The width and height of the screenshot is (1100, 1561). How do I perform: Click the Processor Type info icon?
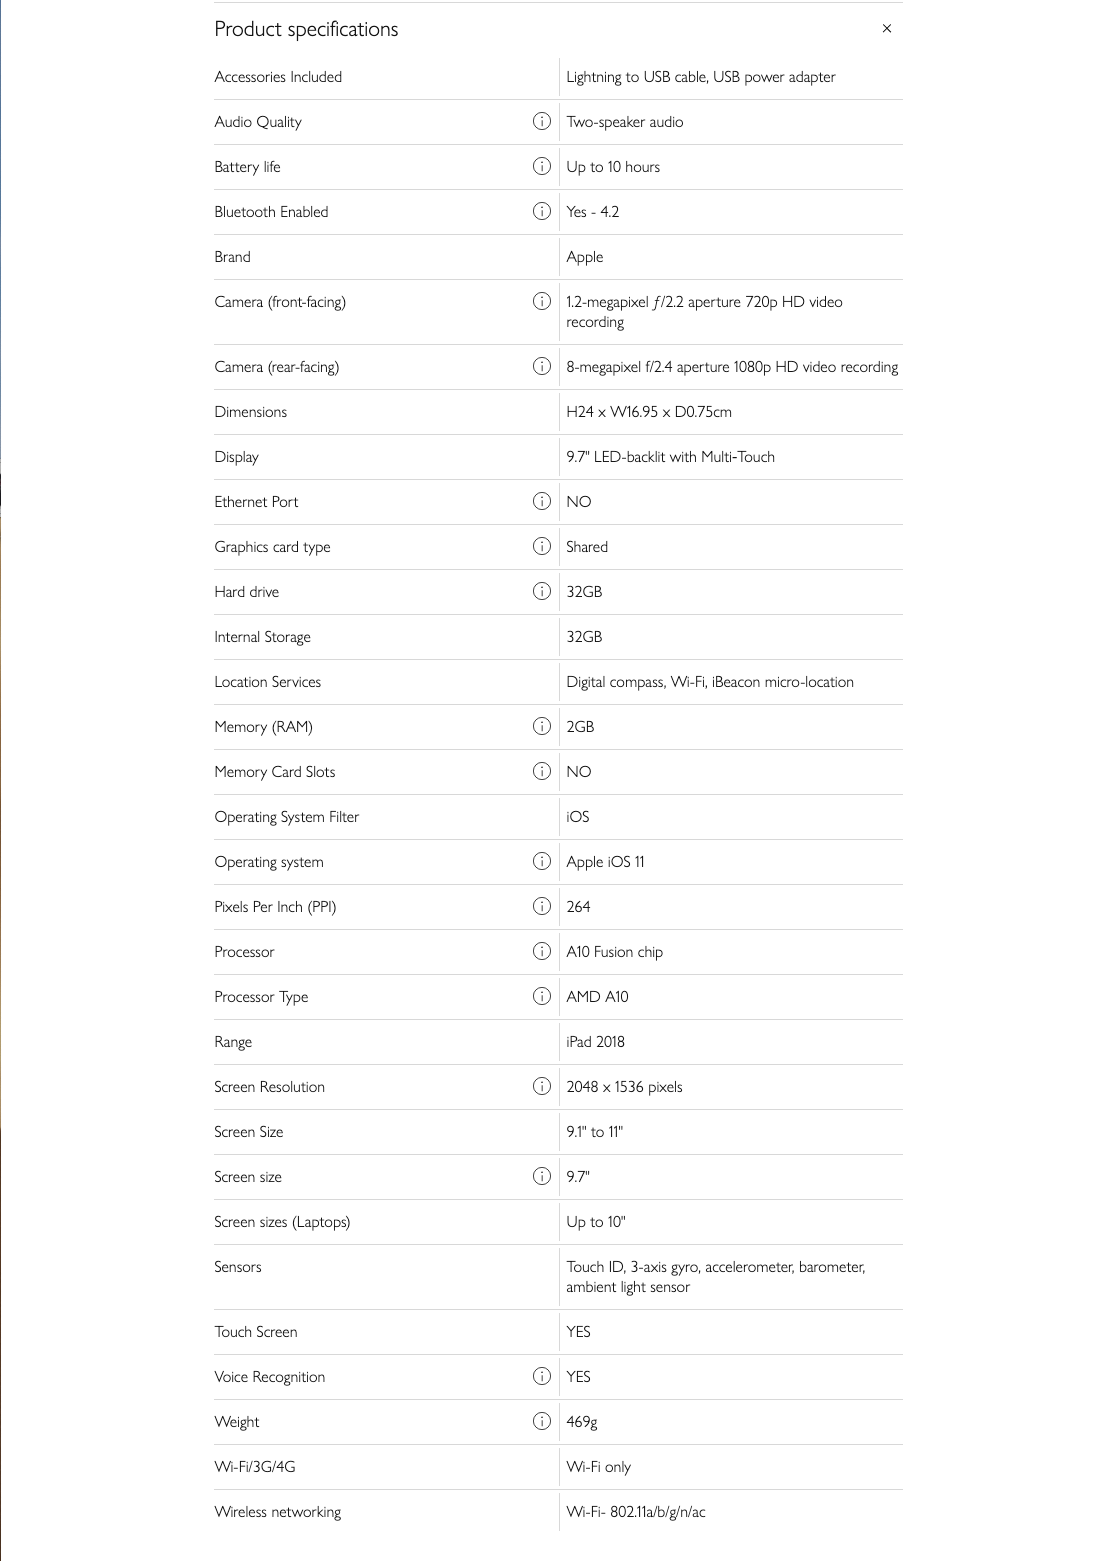(x=541, y=996)
